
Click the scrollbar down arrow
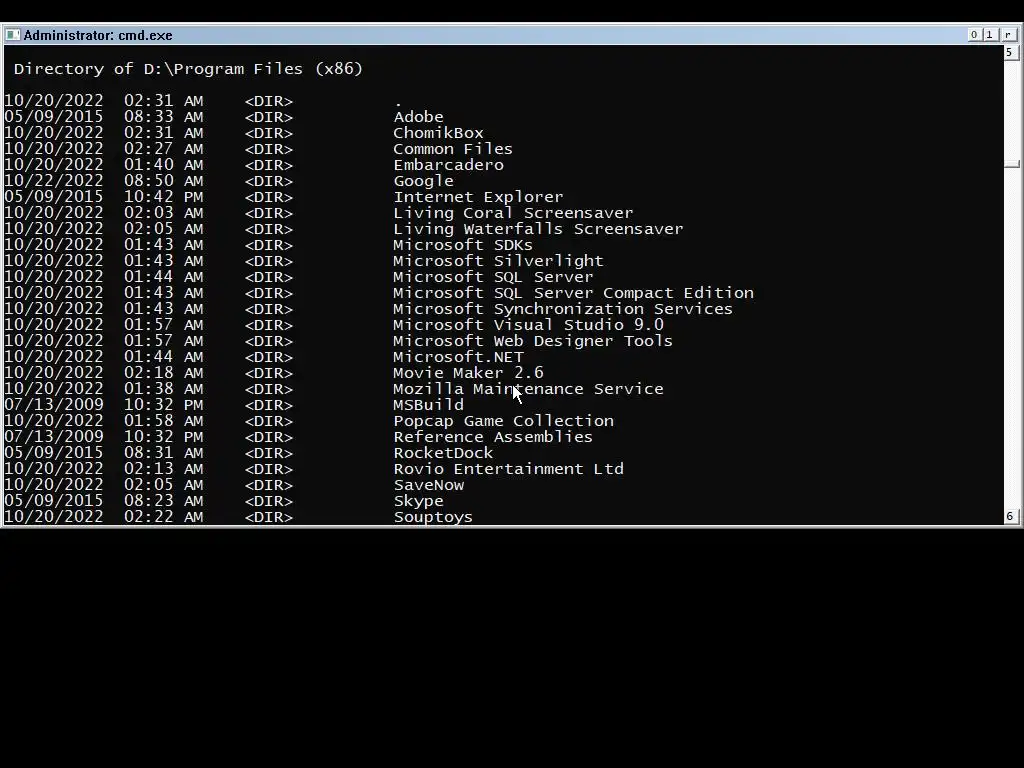1010,517
